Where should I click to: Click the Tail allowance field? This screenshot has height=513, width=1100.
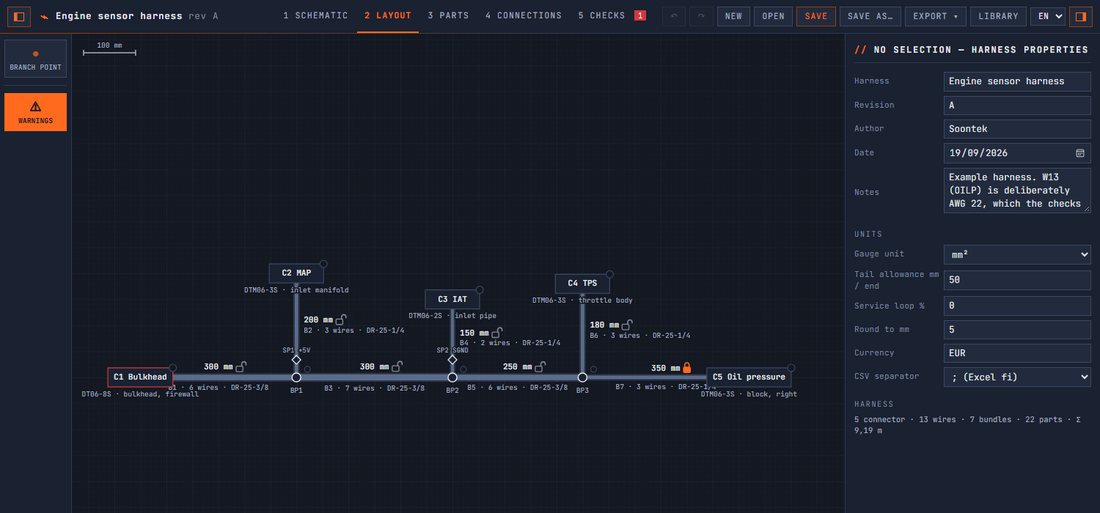point(1017,280)
